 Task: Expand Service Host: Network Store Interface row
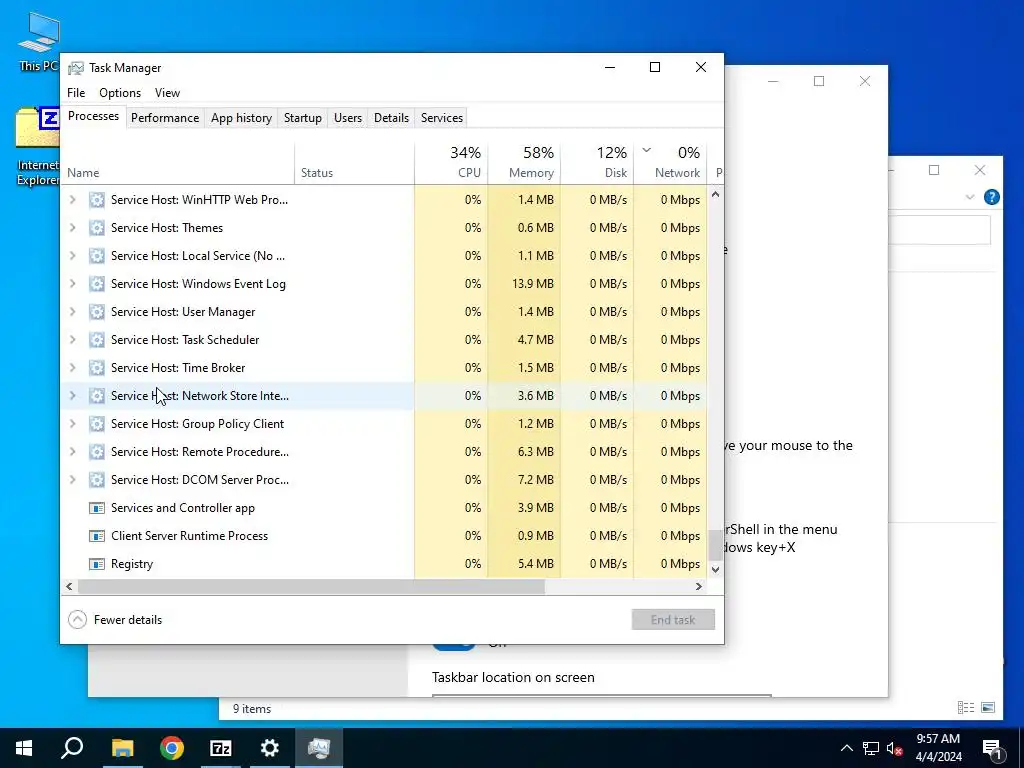click(x=72, y=396)
